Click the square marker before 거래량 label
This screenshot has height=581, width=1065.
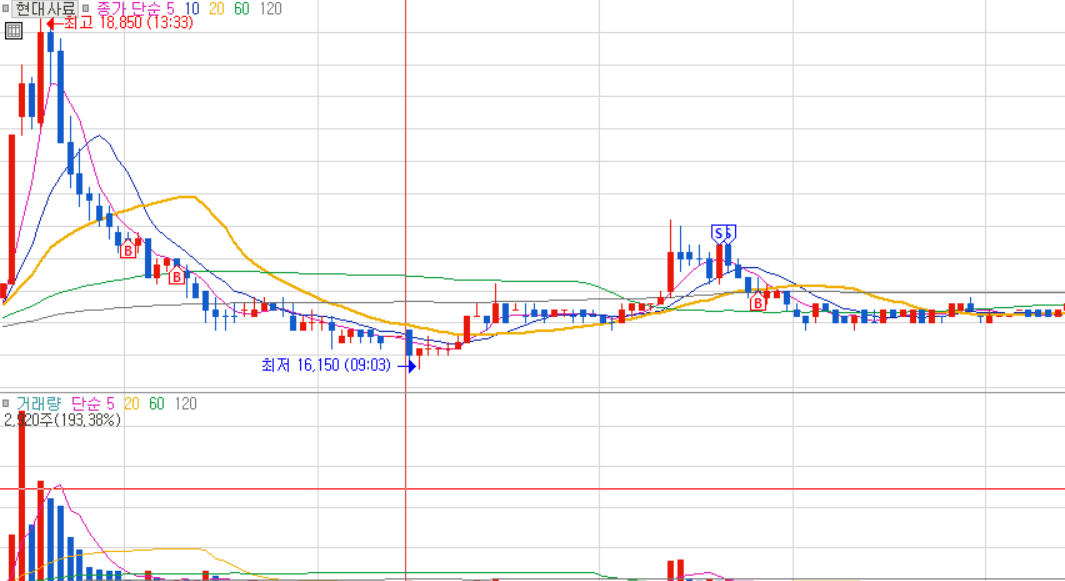click(x=5, y=404)
